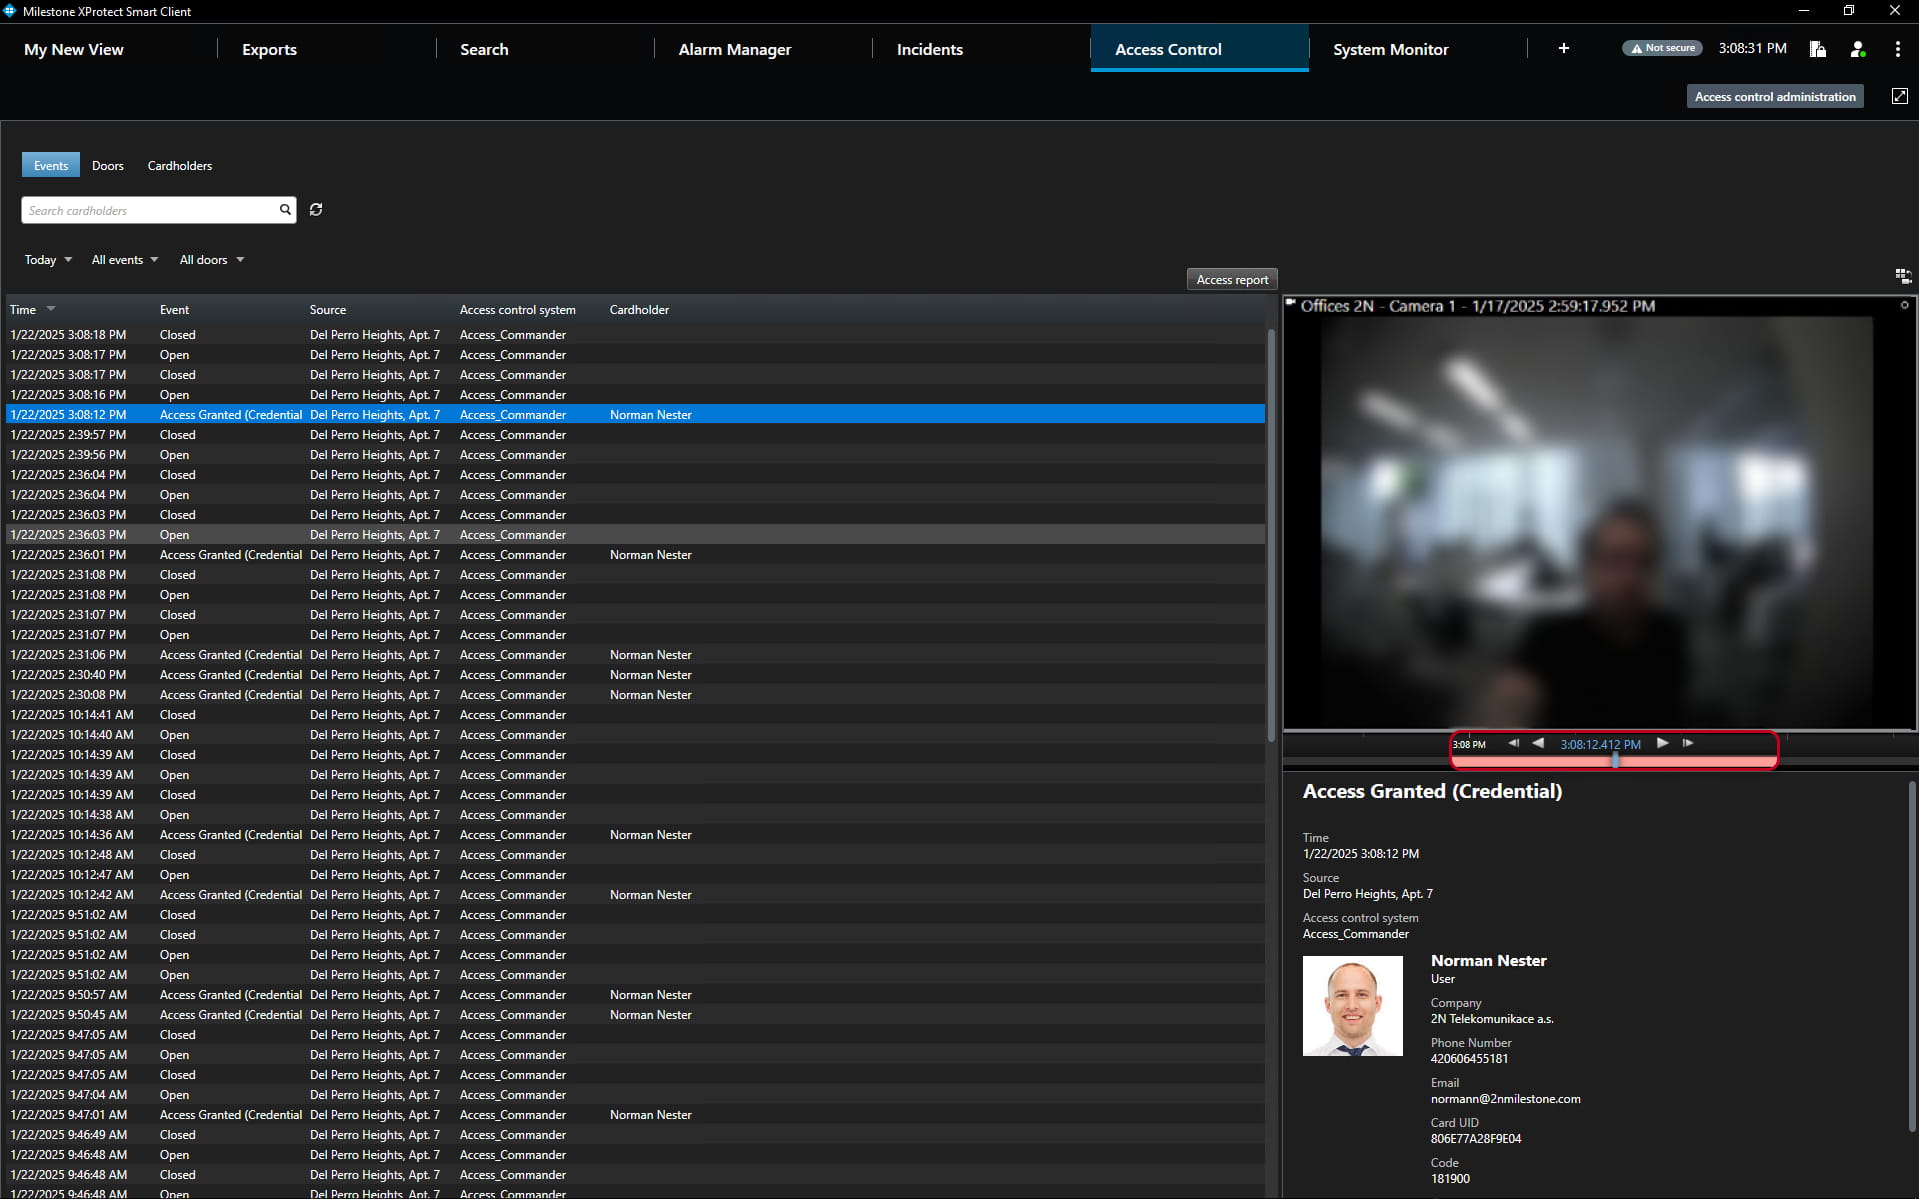Click the email normann@2nmilestone.com
This screenshot has height=1199, width=1919.
pyautogui.click(x=1505, y=1099)
